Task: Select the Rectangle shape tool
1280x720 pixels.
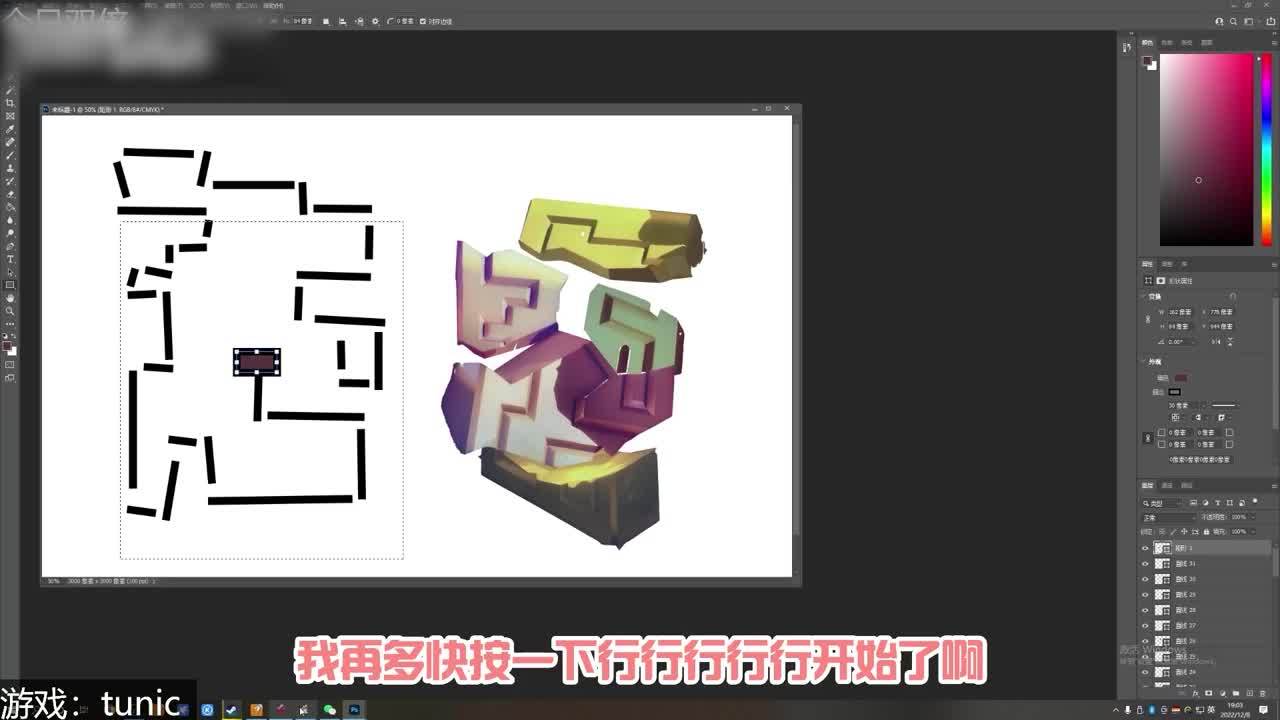Action: [x=10, y=285]
